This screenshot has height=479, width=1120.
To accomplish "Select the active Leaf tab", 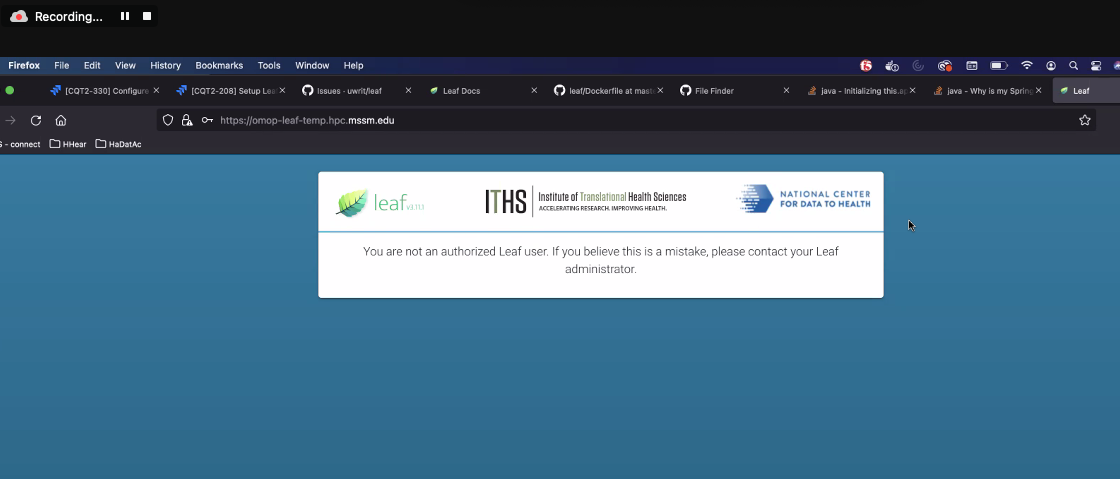I will click(1086, 91).
